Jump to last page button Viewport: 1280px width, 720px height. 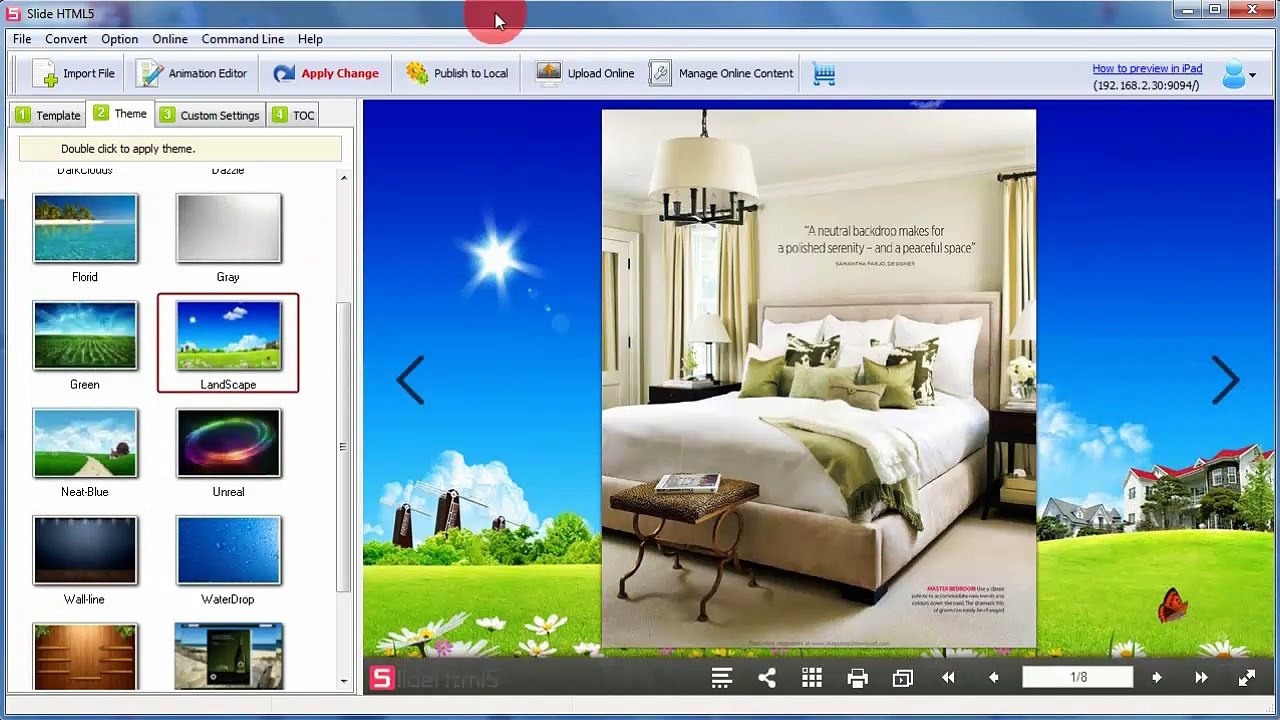point(1201,678)
